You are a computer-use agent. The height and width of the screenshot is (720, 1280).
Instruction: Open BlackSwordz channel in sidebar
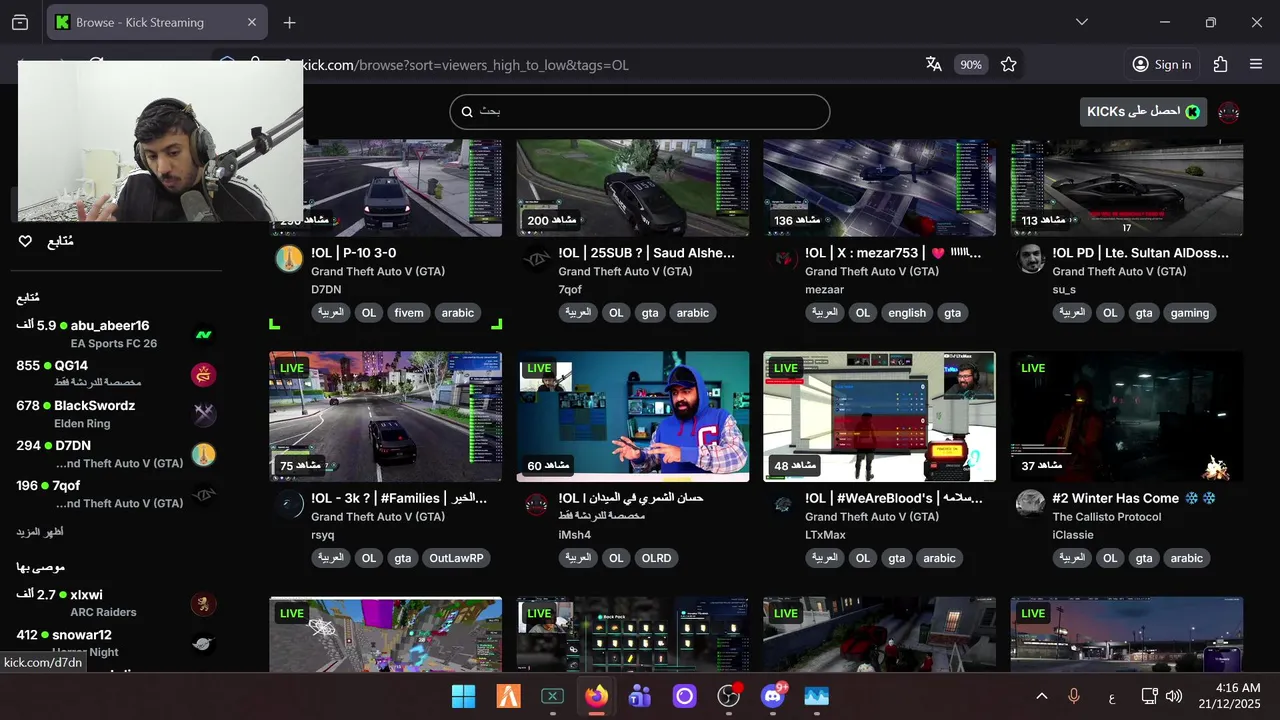[x=115, y=414]
